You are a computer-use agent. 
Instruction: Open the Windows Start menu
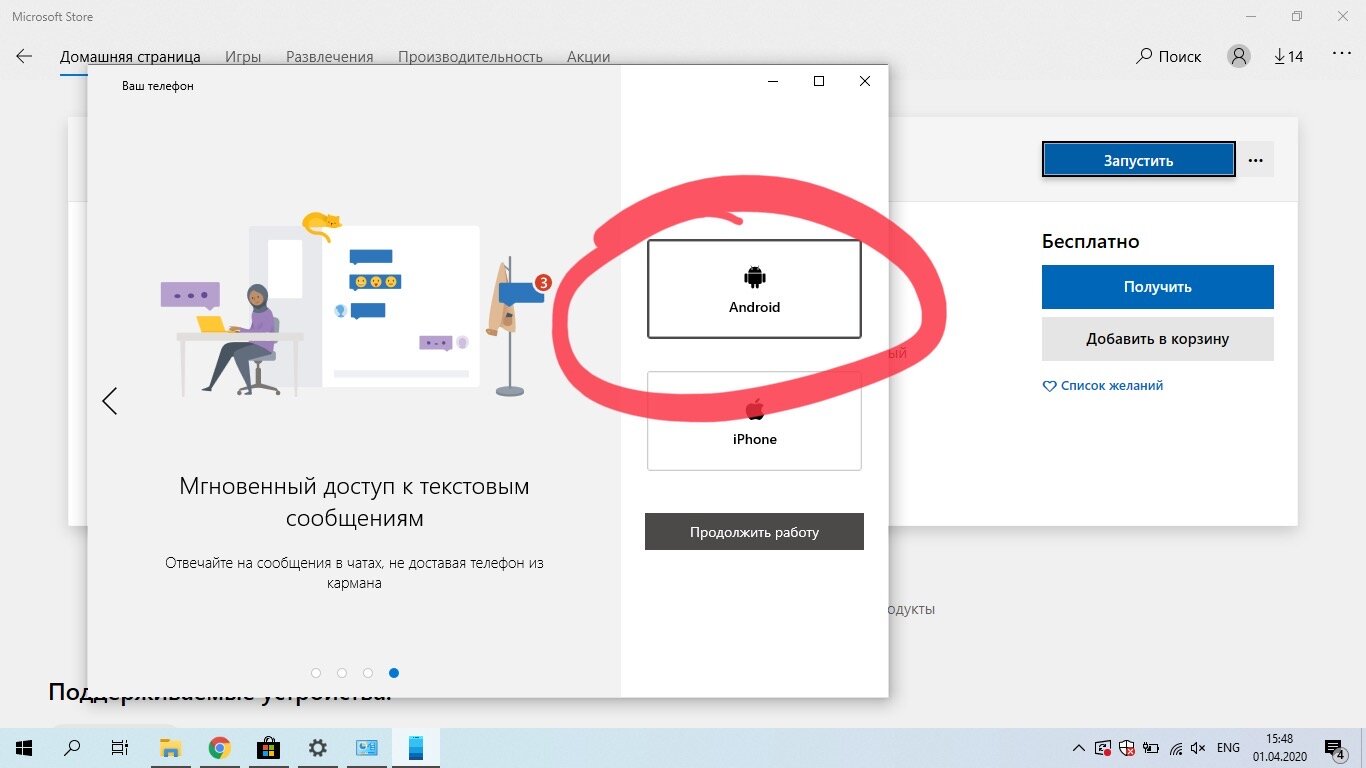click(24, 748)
